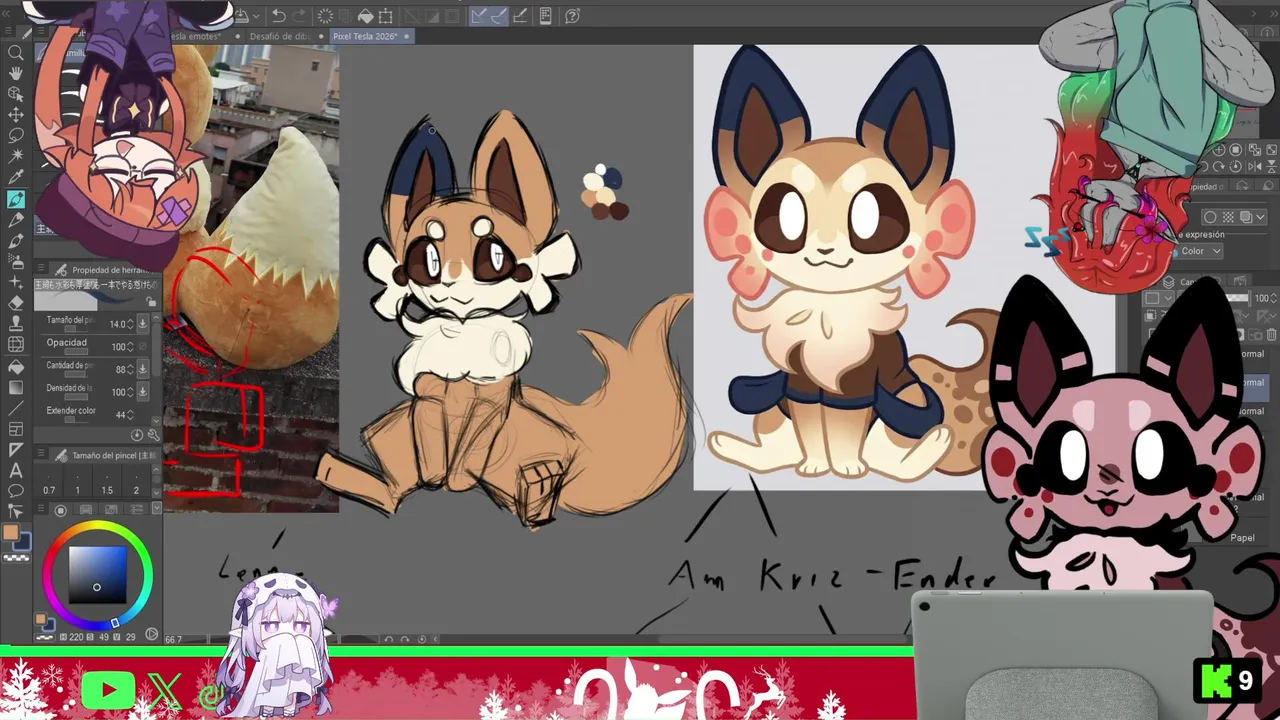Switch to the Tesla emotes tab
This screenshot has width=1280, height=720.
(x=195, y=36)
